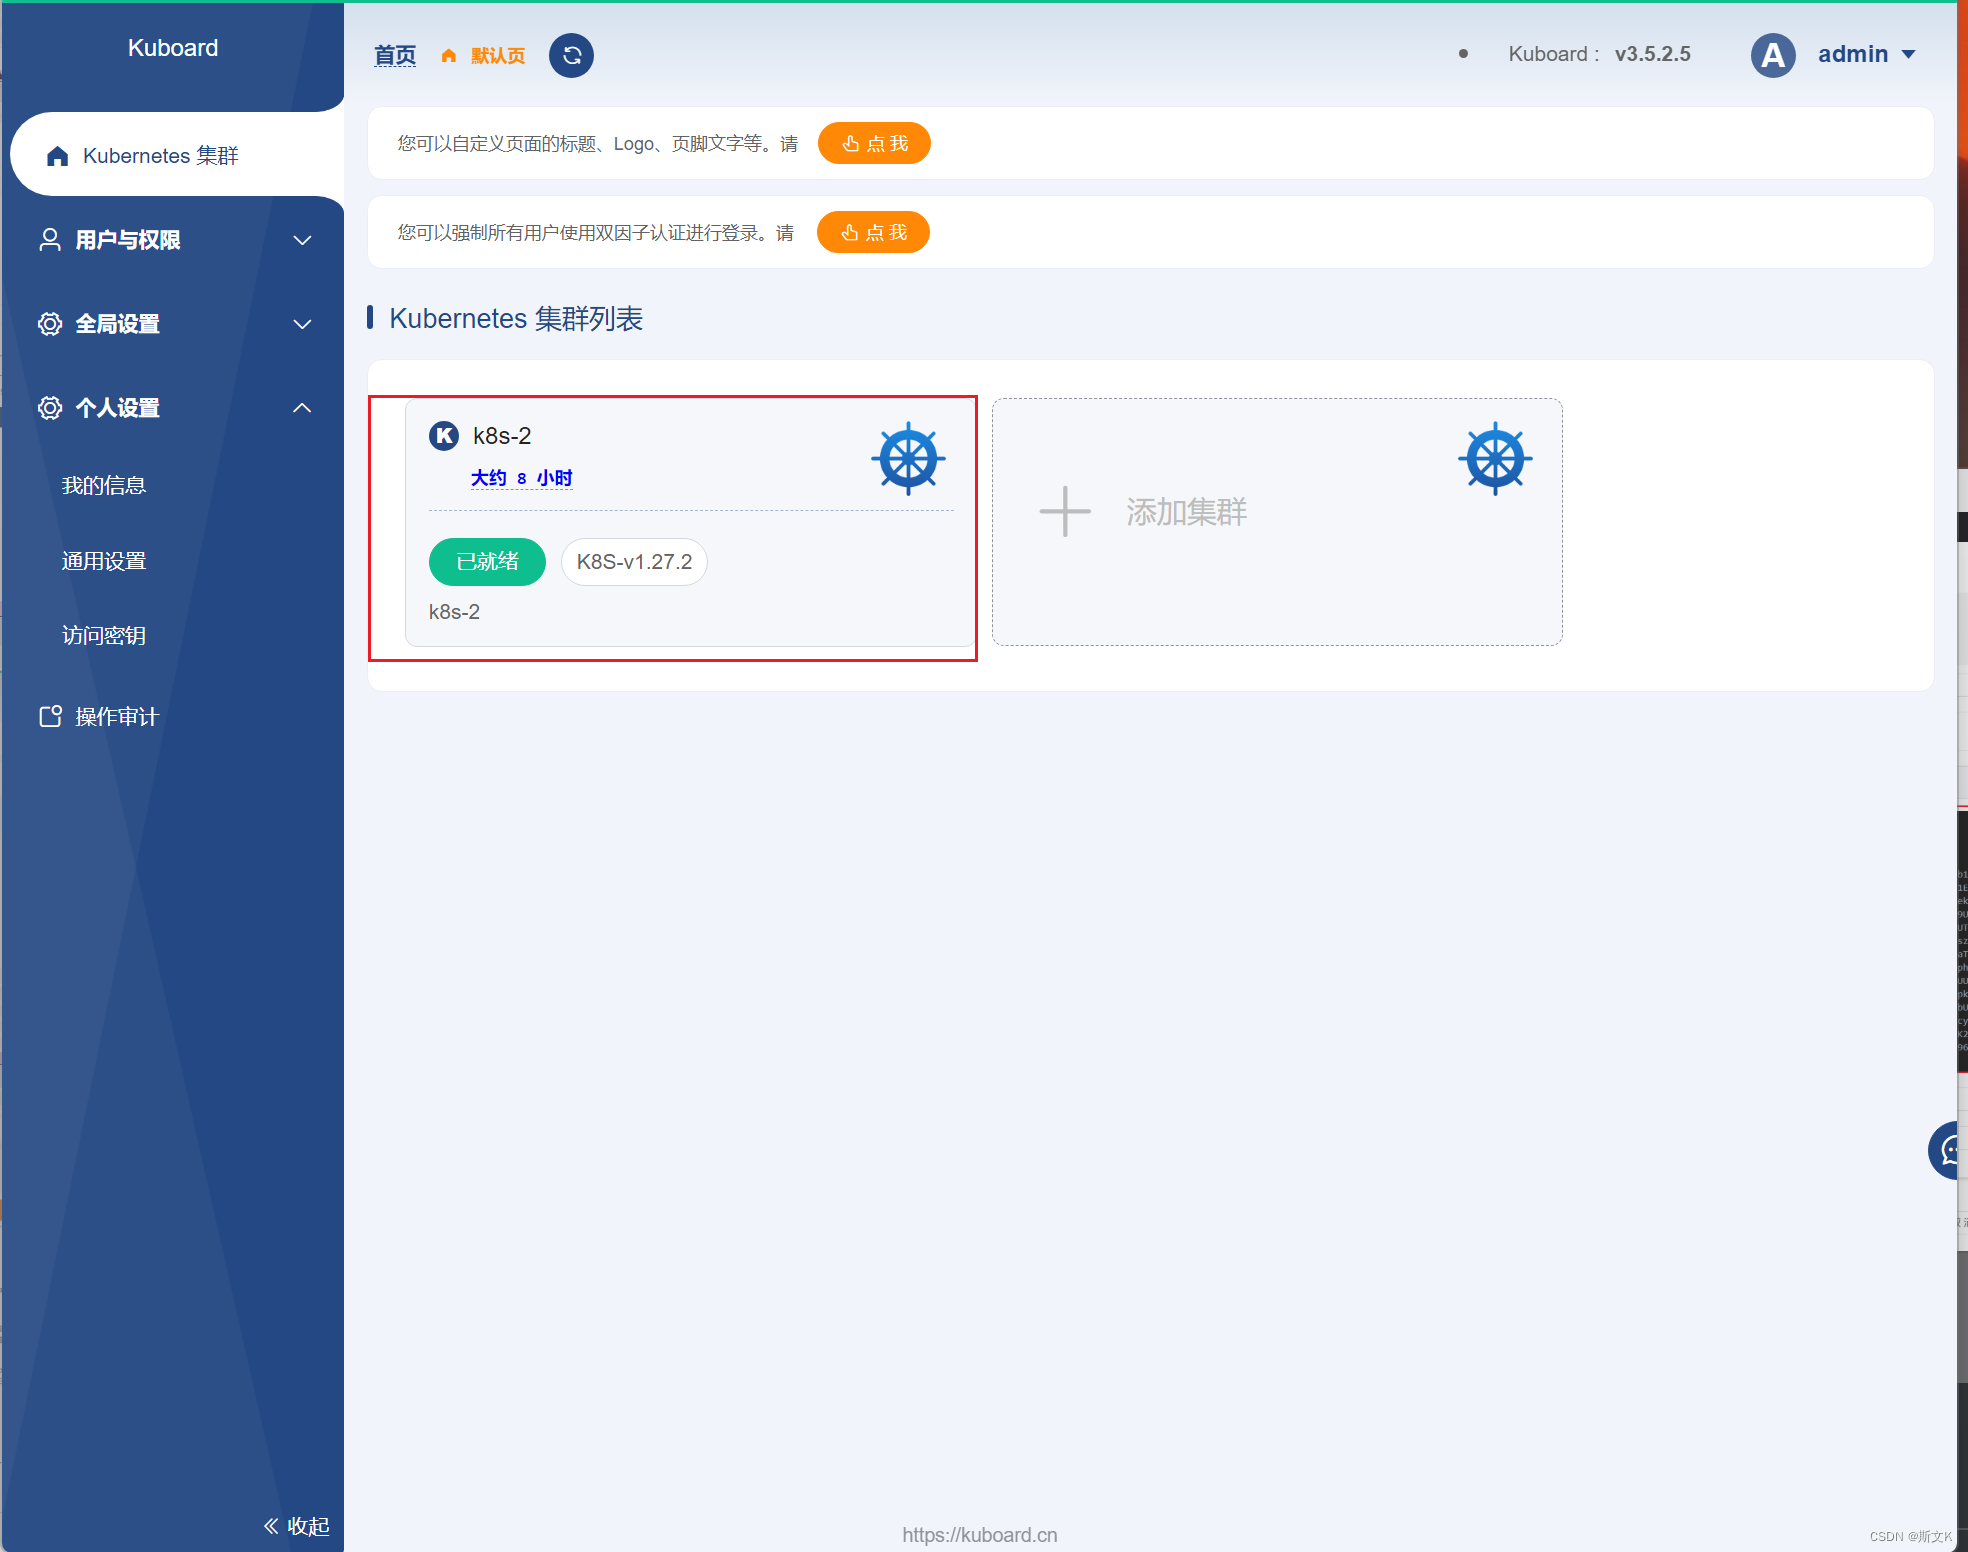This screenshot has width=1968, height=1552.
Task: Click the 已就绪 status badge
Action: coord(487,562)
